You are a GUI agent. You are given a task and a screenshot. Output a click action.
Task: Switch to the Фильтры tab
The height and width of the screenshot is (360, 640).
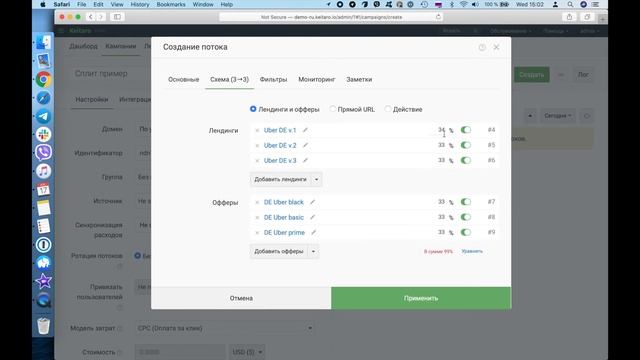pos(273,80)
